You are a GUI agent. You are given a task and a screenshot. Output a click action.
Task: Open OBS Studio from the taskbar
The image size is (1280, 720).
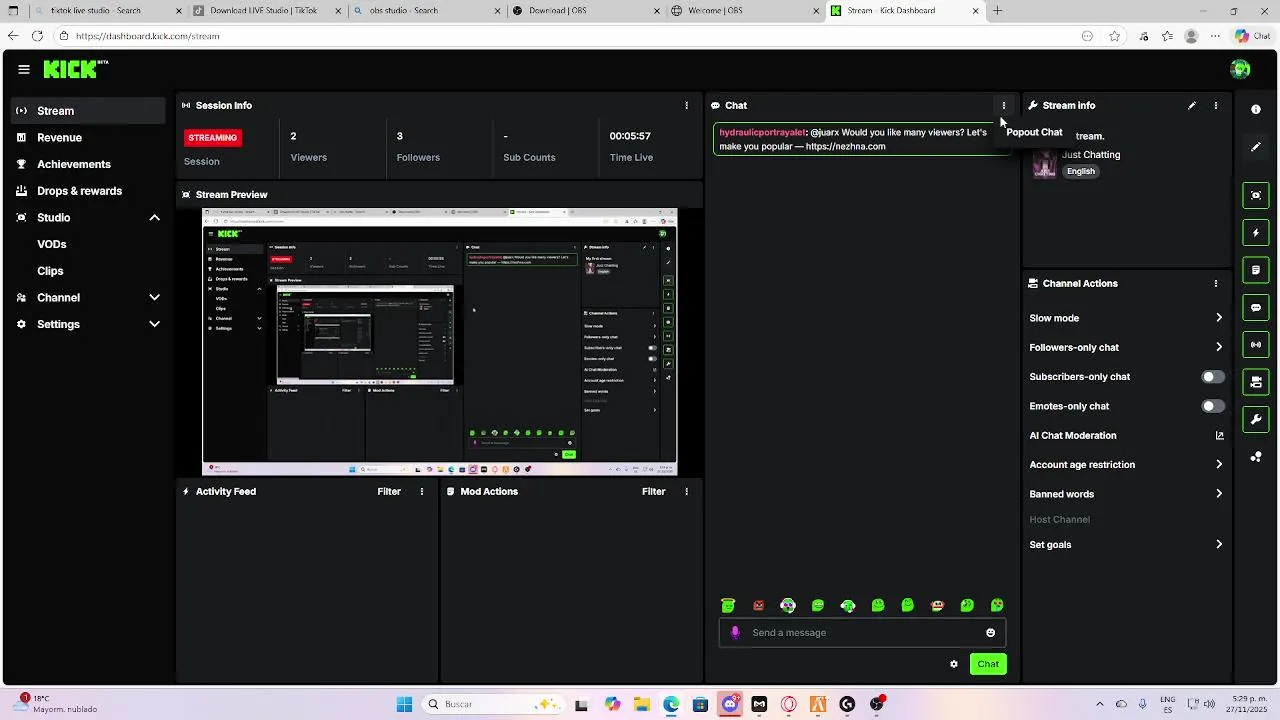[x=877, y=704]
